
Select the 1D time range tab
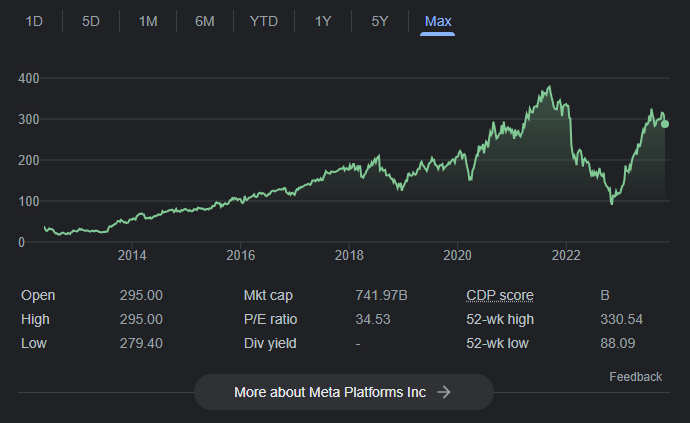pyautogui.click(x=34, y=21)
